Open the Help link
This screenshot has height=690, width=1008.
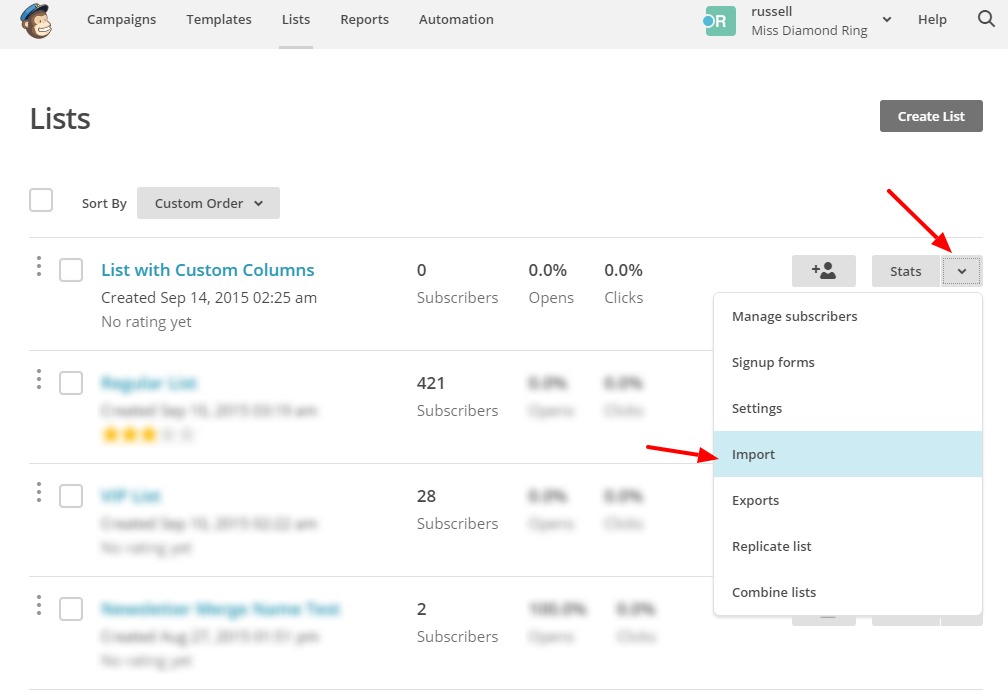click(x=932, y=19)
